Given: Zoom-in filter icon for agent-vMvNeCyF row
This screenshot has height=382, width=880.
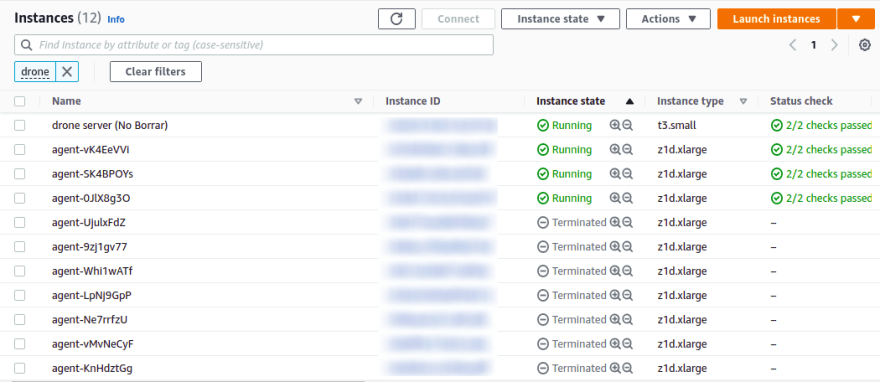Looking at the screenshot, I should coord(615,344).
